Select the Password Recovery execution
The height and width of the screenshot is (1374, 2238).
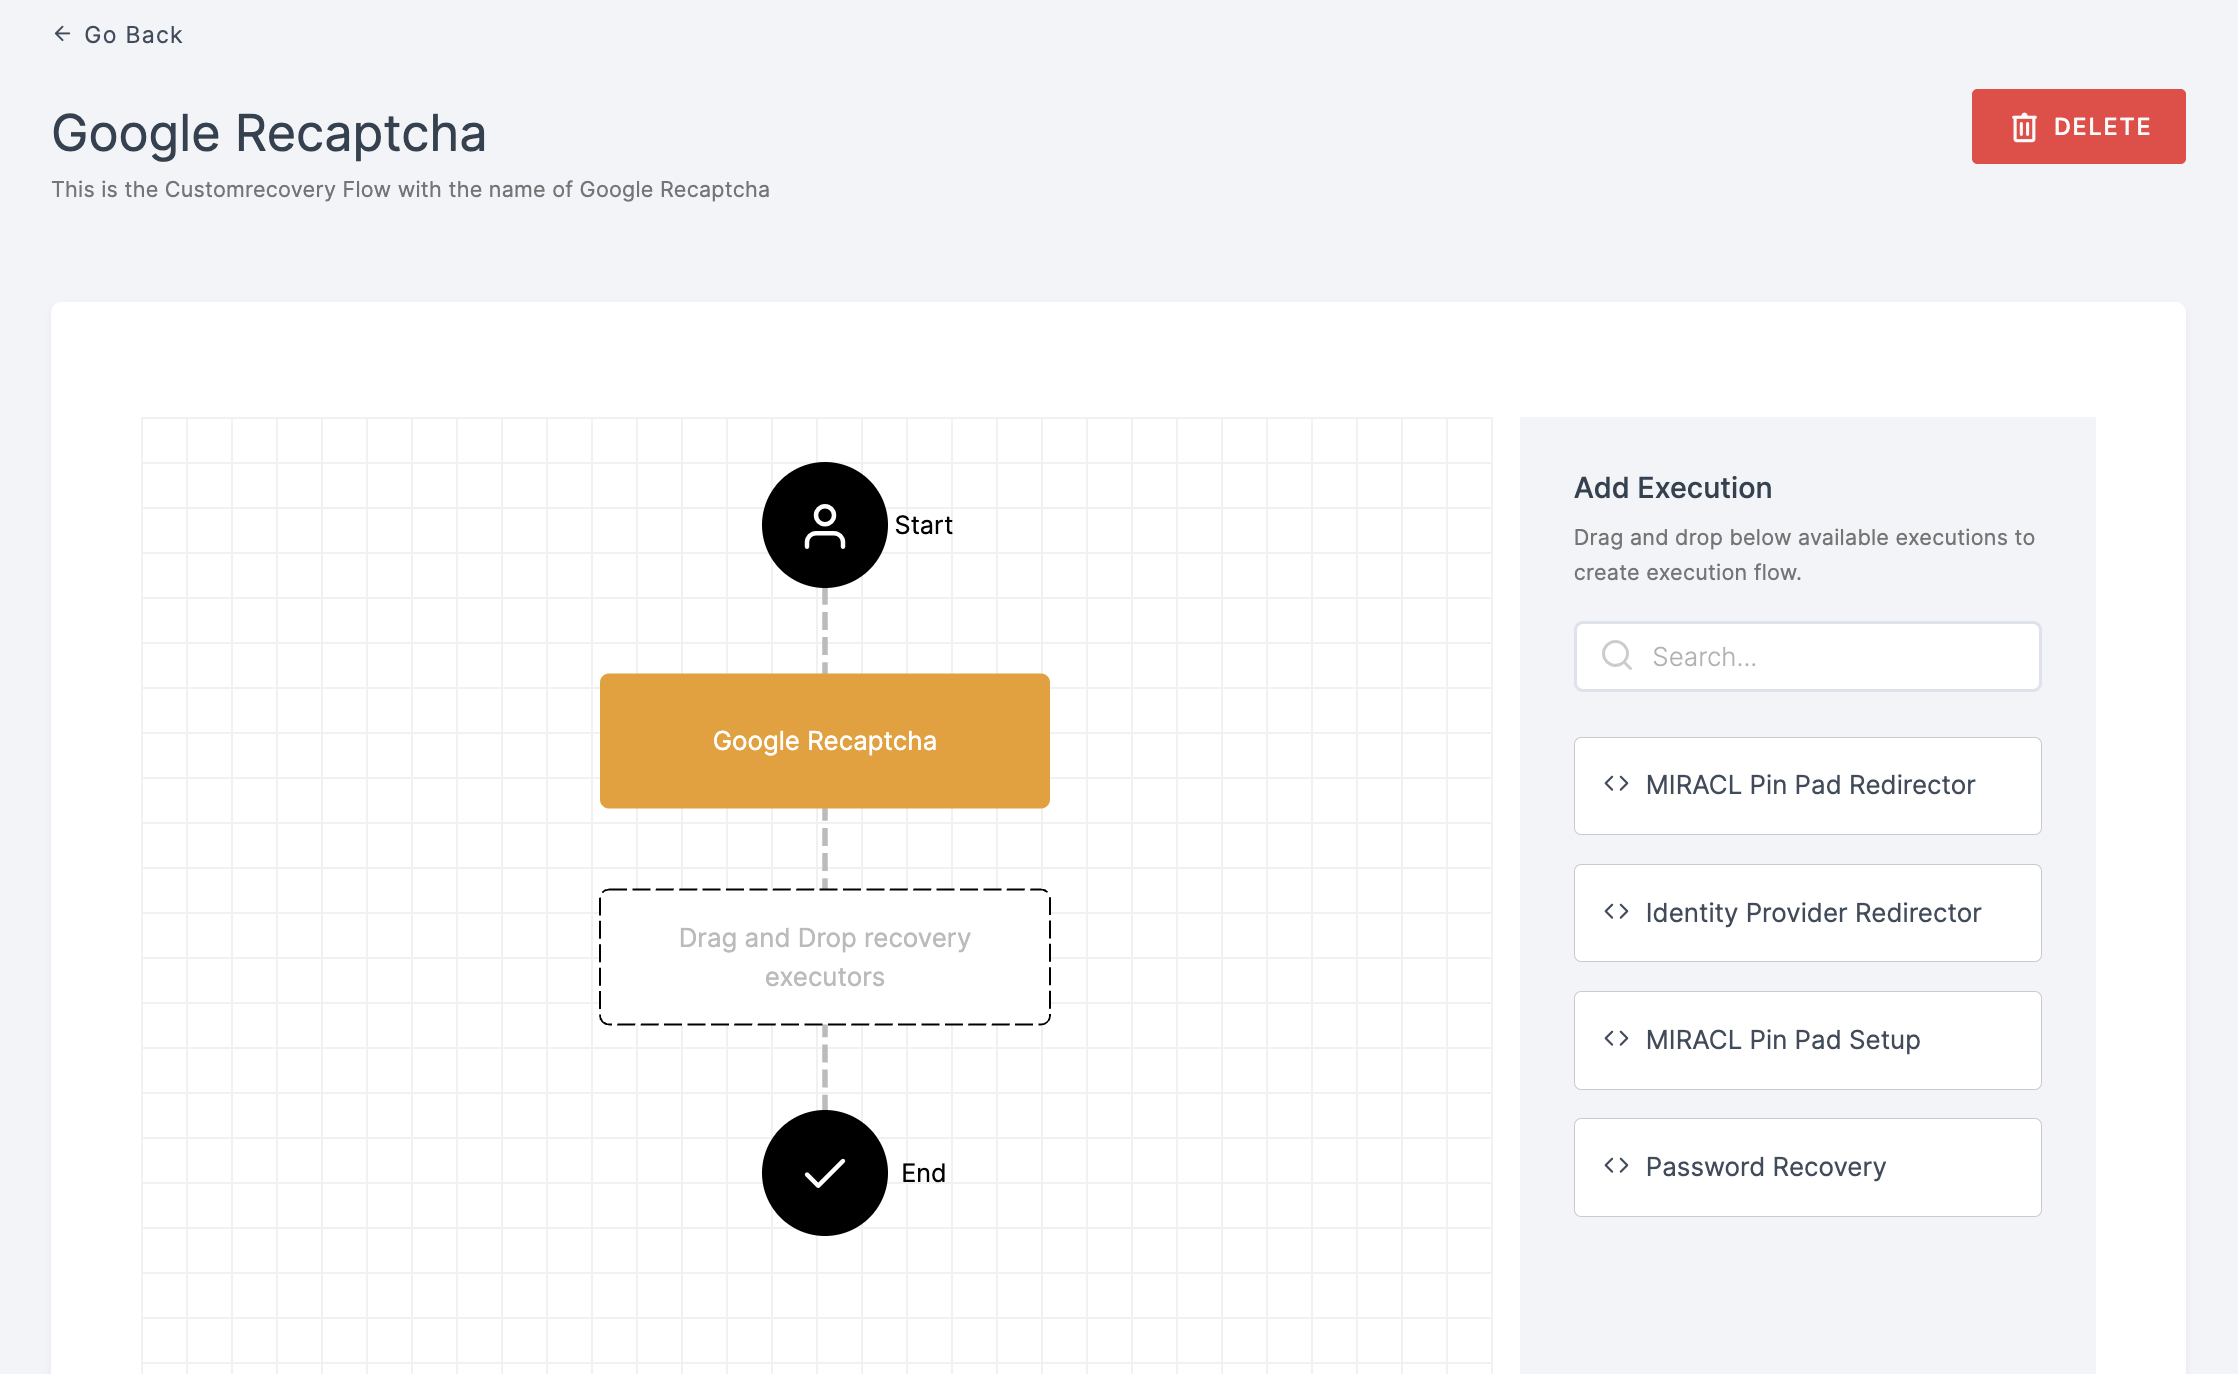click(x=1806, y=1166)
